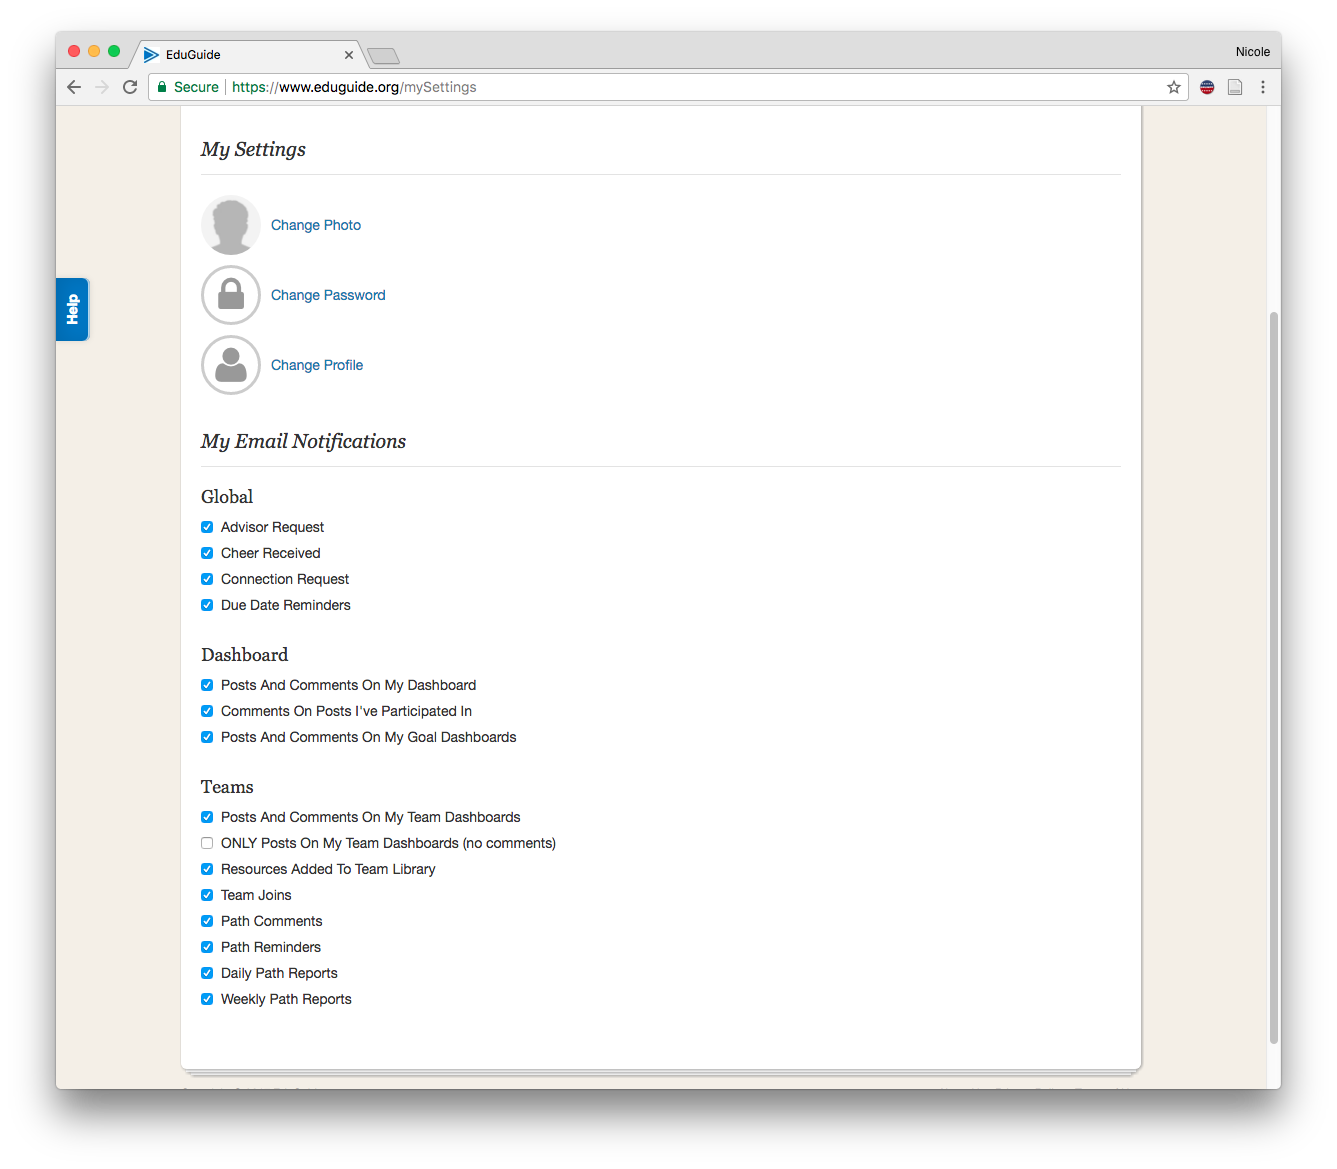1337x1169 pixels.
Task: Enable ONLY Posts On My Team Dashboards
Action: point(207,843)
